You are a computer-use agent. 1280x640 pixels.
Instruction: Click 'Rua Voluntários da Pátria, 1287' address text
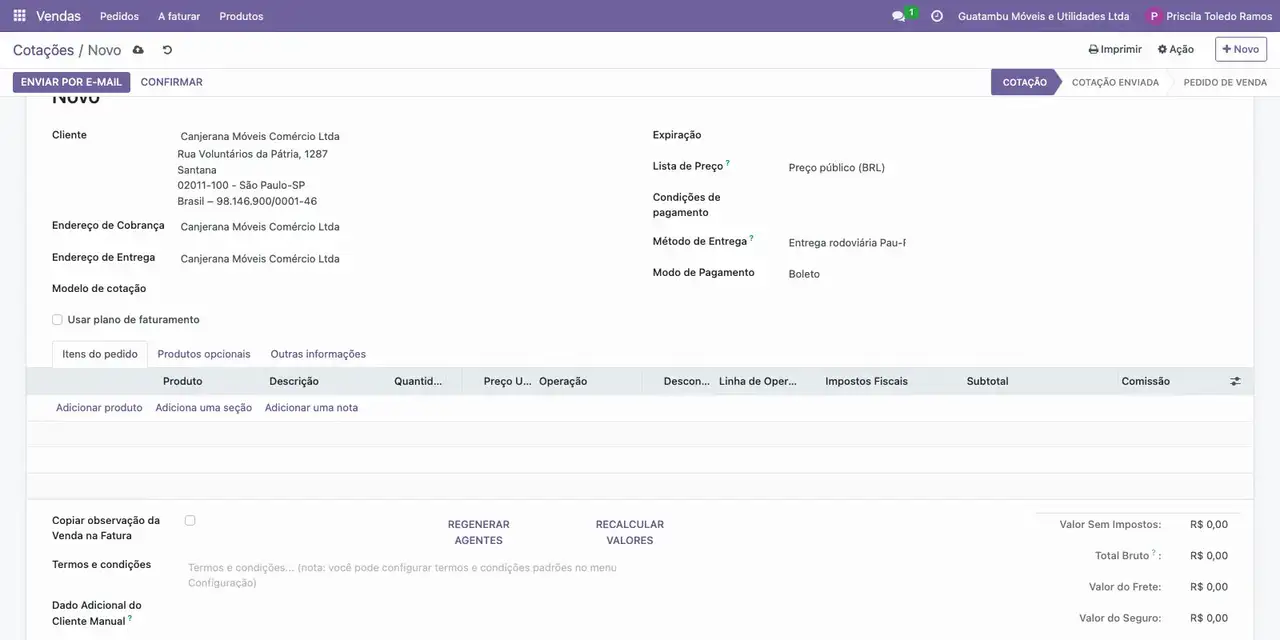coord(253,154)
